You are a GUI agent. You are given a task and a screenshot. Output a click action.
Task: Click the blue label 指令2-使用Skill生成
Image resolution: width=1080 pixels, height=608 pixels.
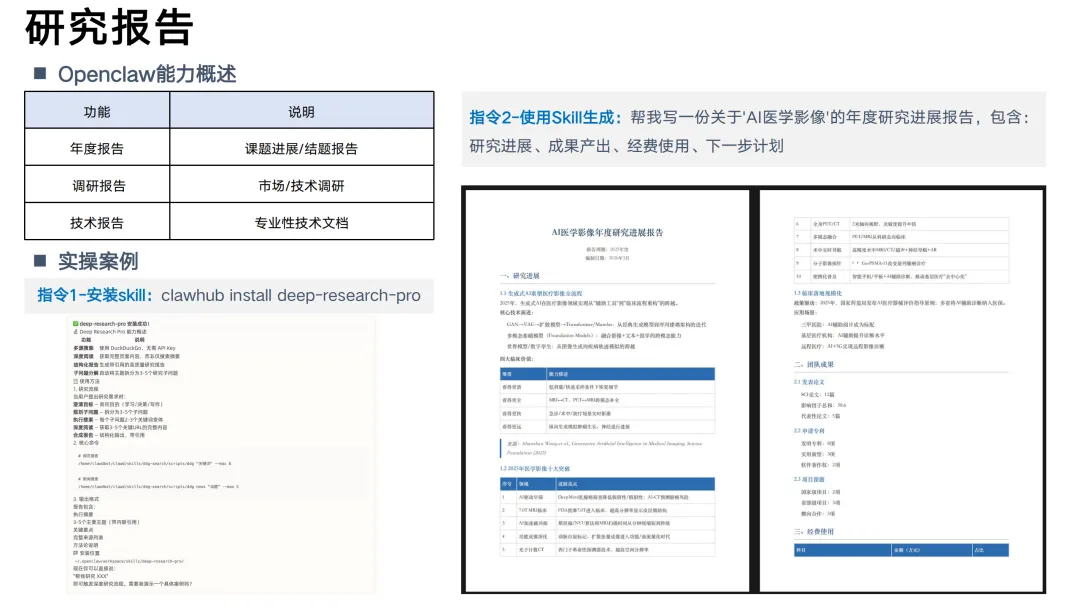(546, 117)
